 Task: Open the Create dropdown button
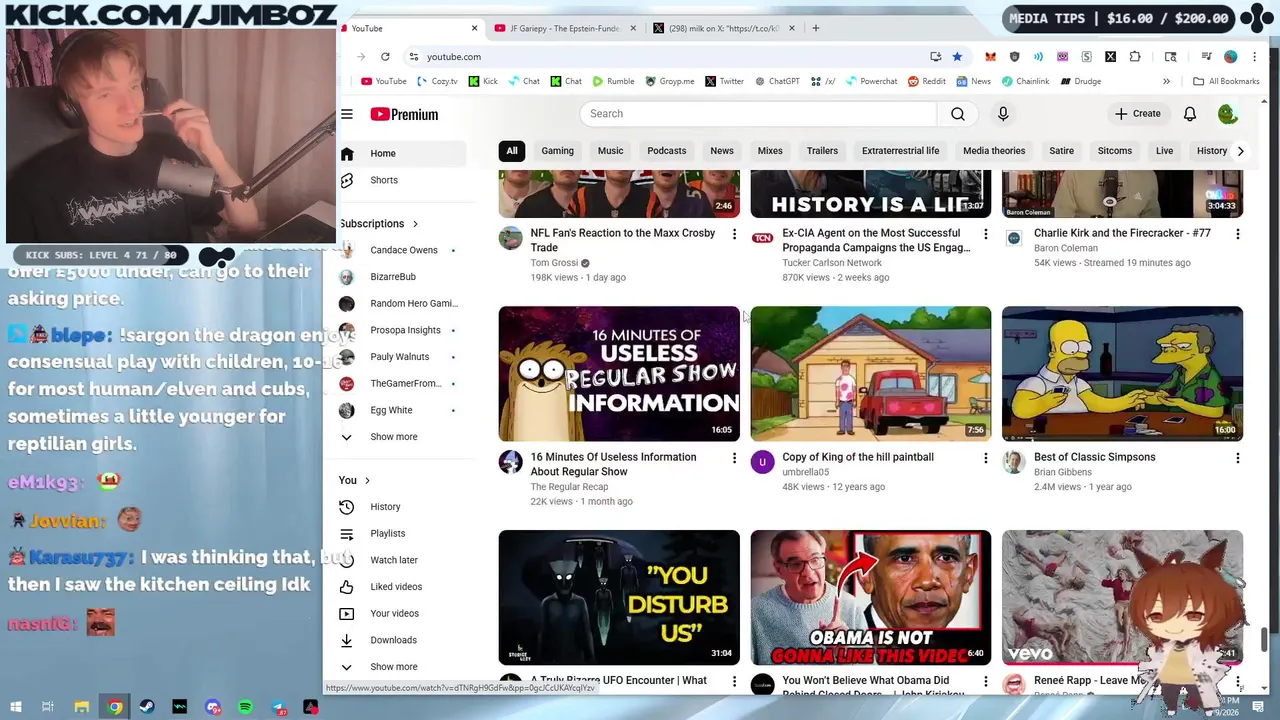click(x=1137, y=114)
